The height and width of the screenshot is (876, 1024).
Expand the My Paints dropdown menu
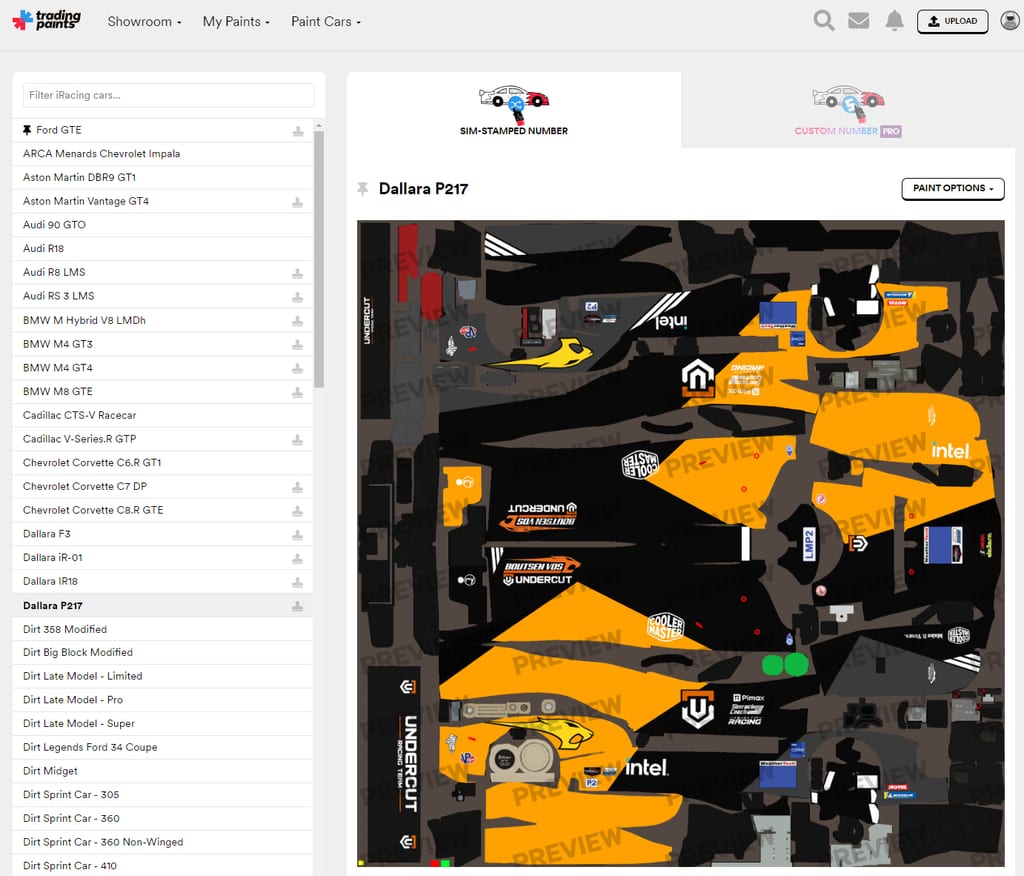[236, 22]
